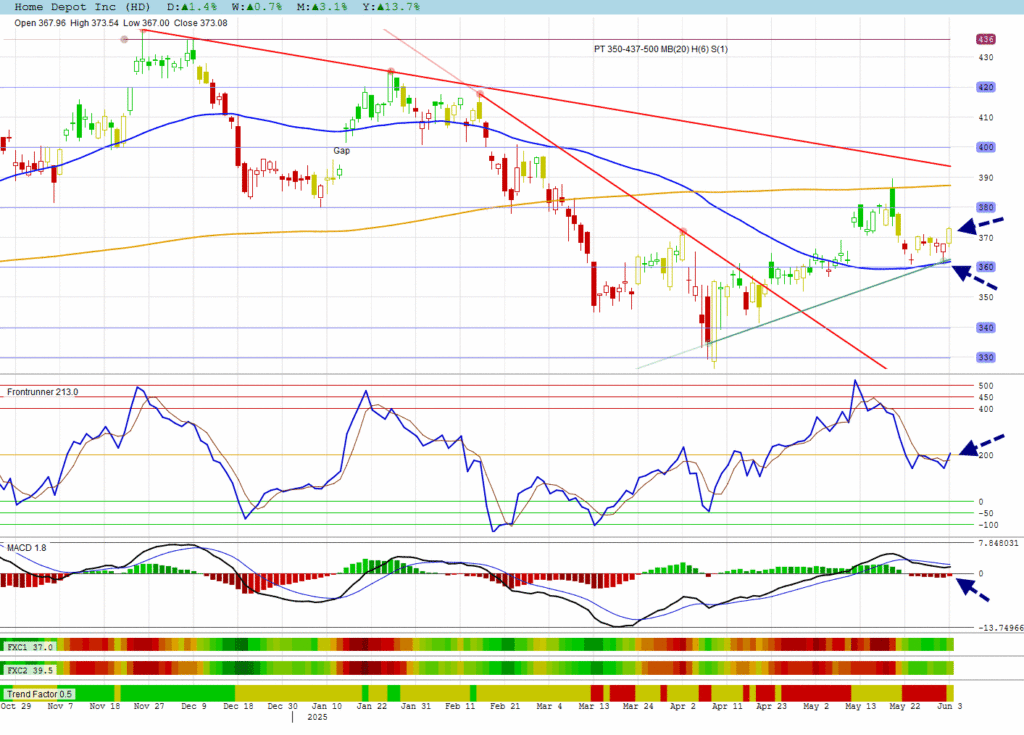Viewport: 1024px width, 735px height.
Task: Click the red 436 price level tag
Action: point(985,39)
